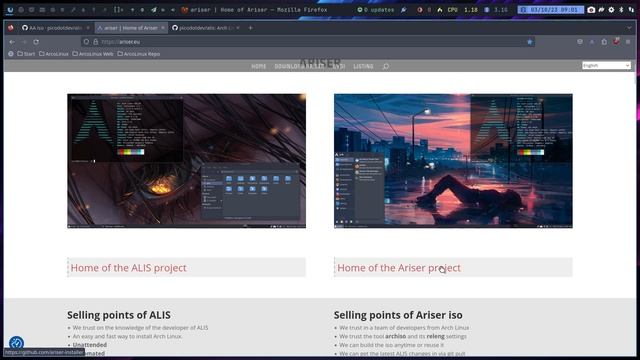Bookmark this page with the star icon
The height and width of the screenshot is (360, 640).
point(530,42)
